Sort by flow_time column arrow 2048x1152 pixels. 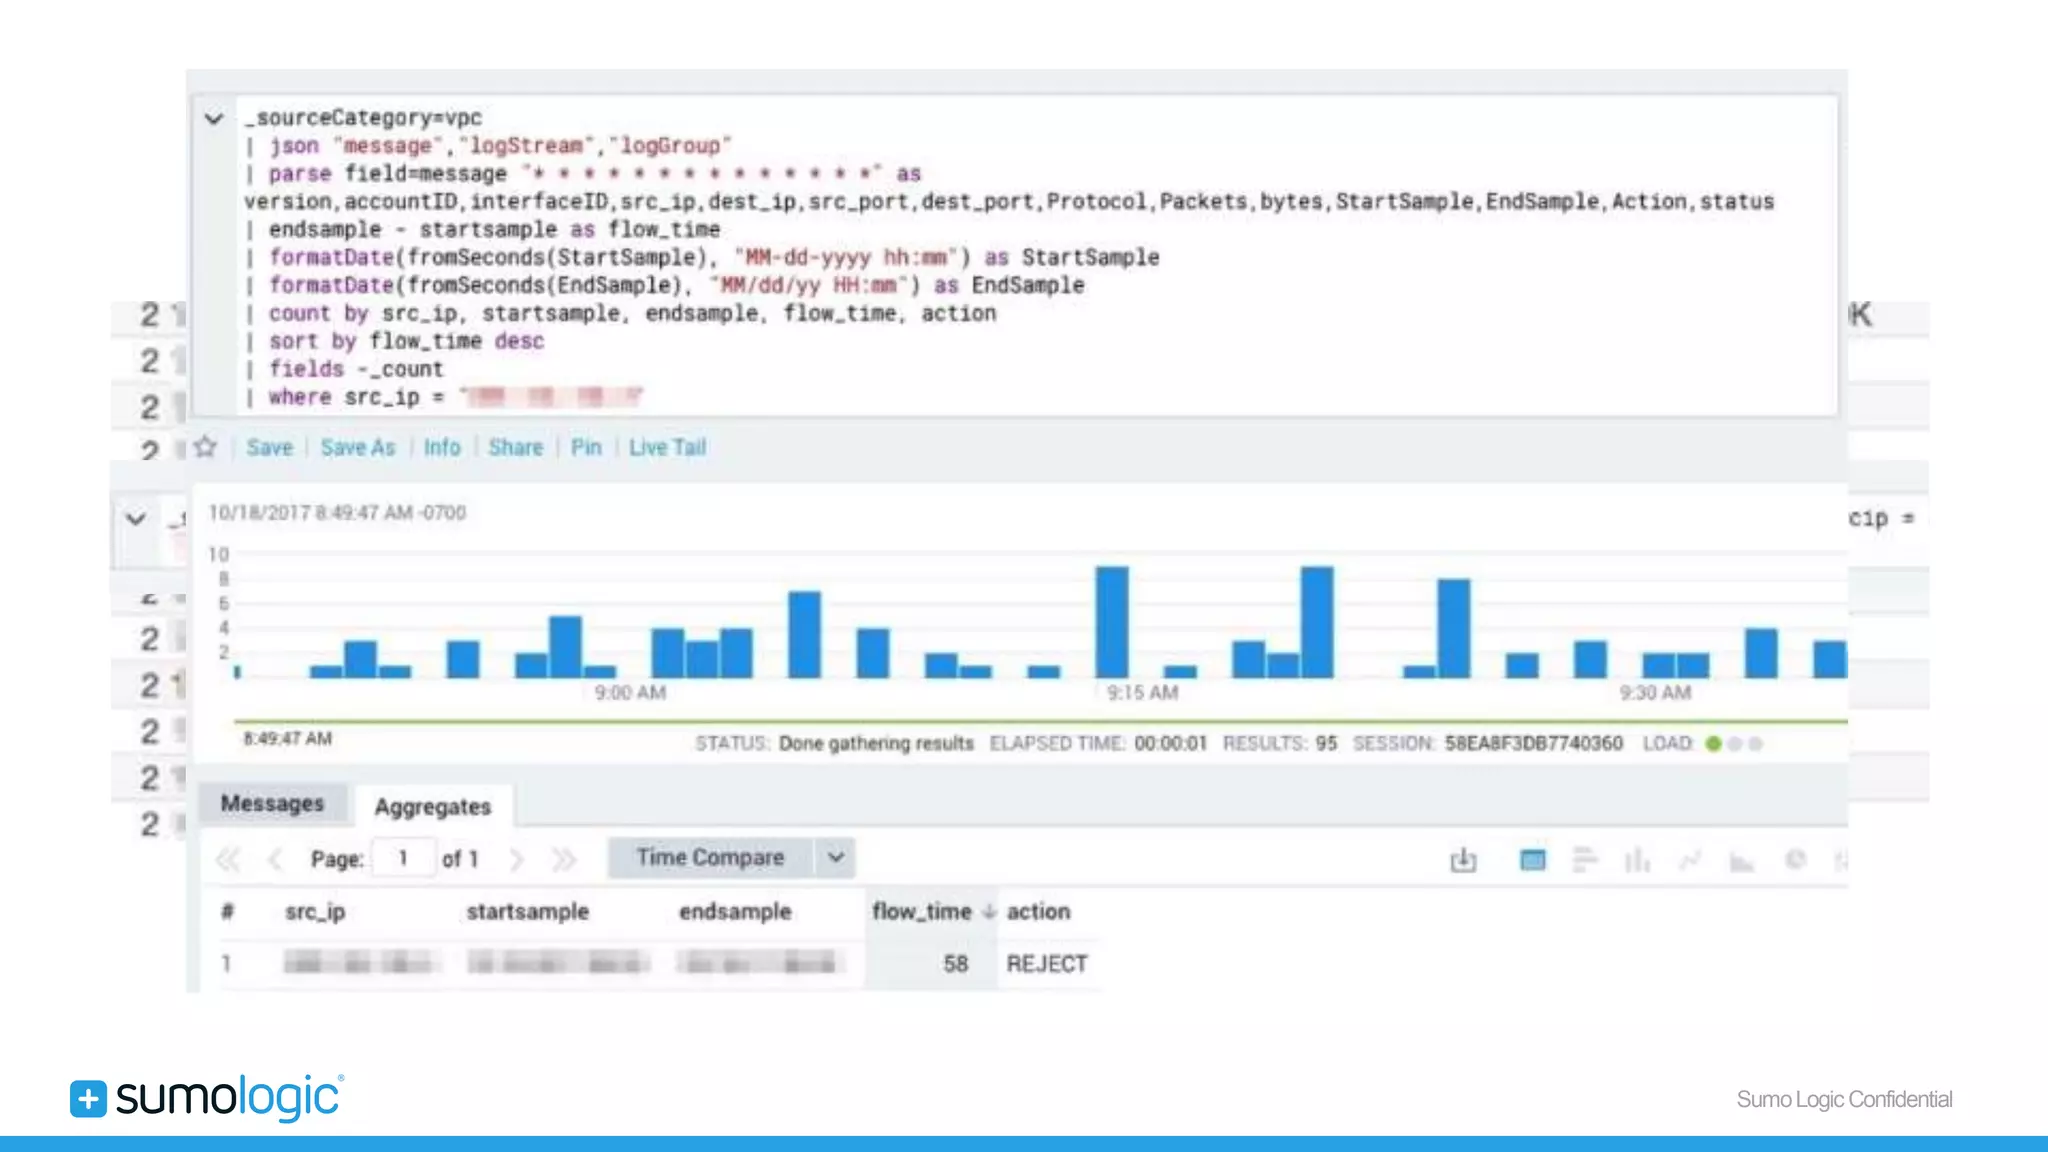[x=989, y=912]
